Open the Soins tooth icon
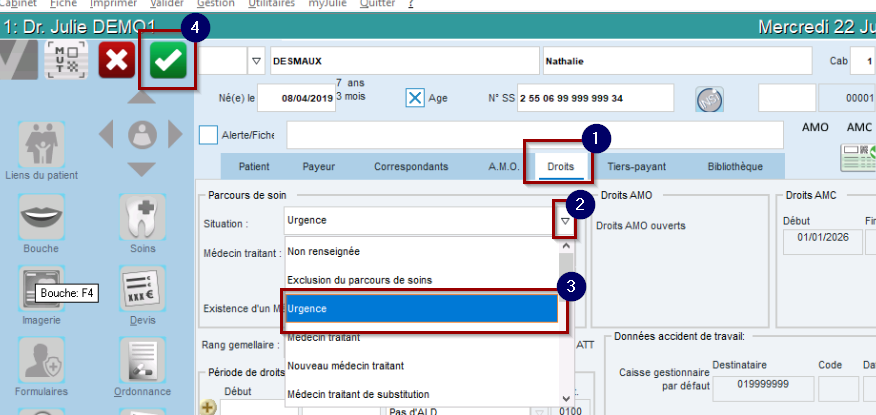 point(142,217)
